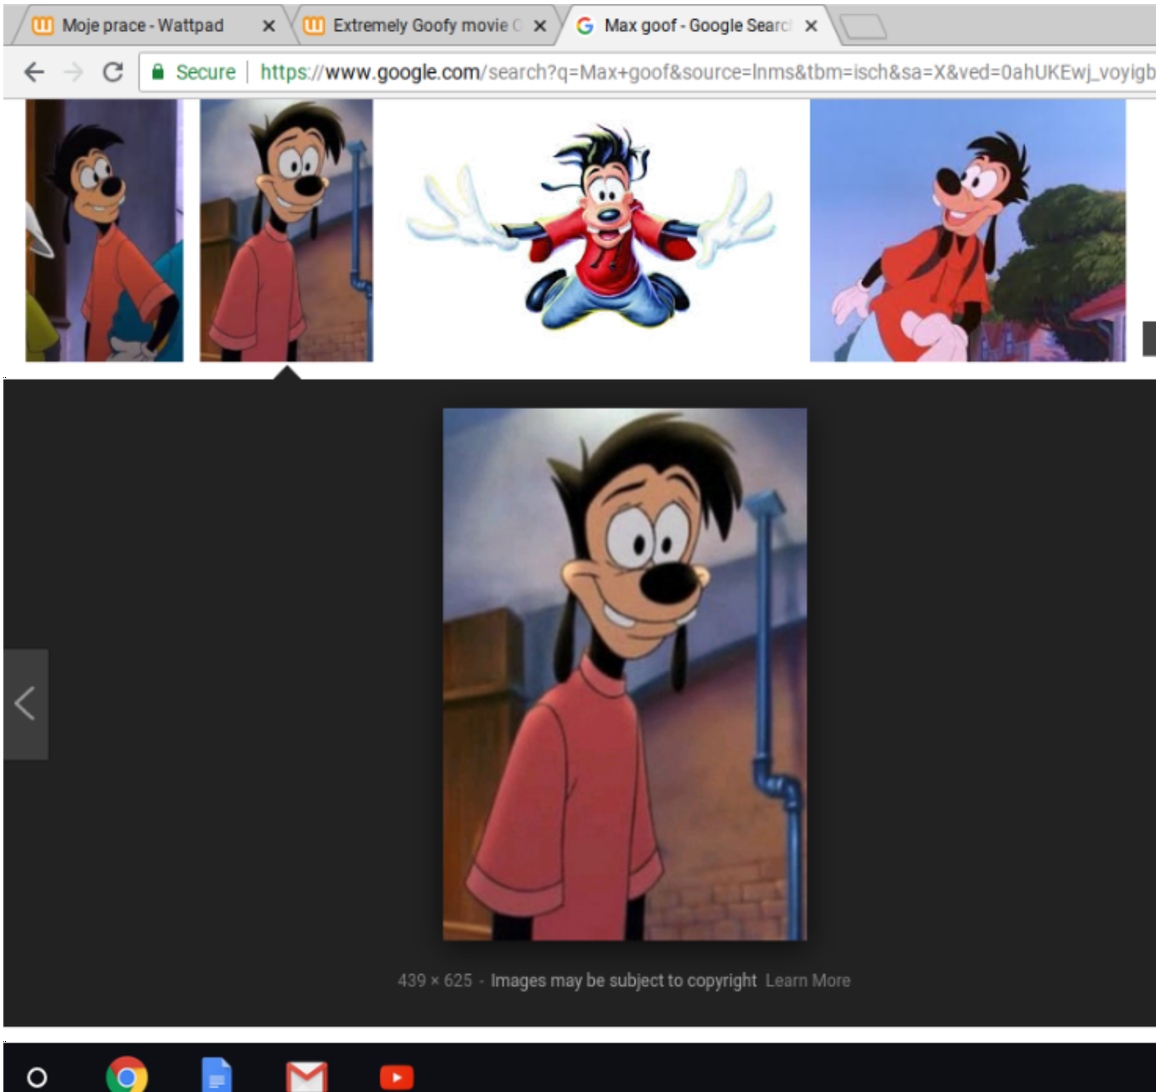Open Google Docs from the shelf

click(x=217, y=1076)
